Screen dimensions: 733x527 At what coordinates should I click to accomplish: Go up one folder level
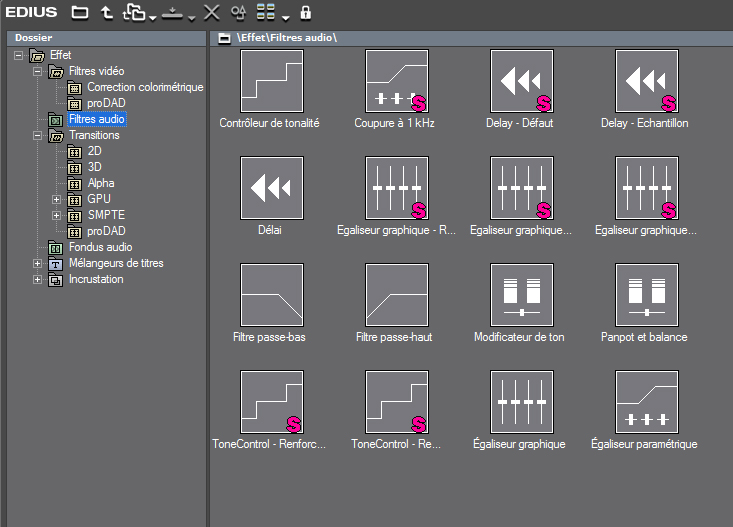[107, 13]
